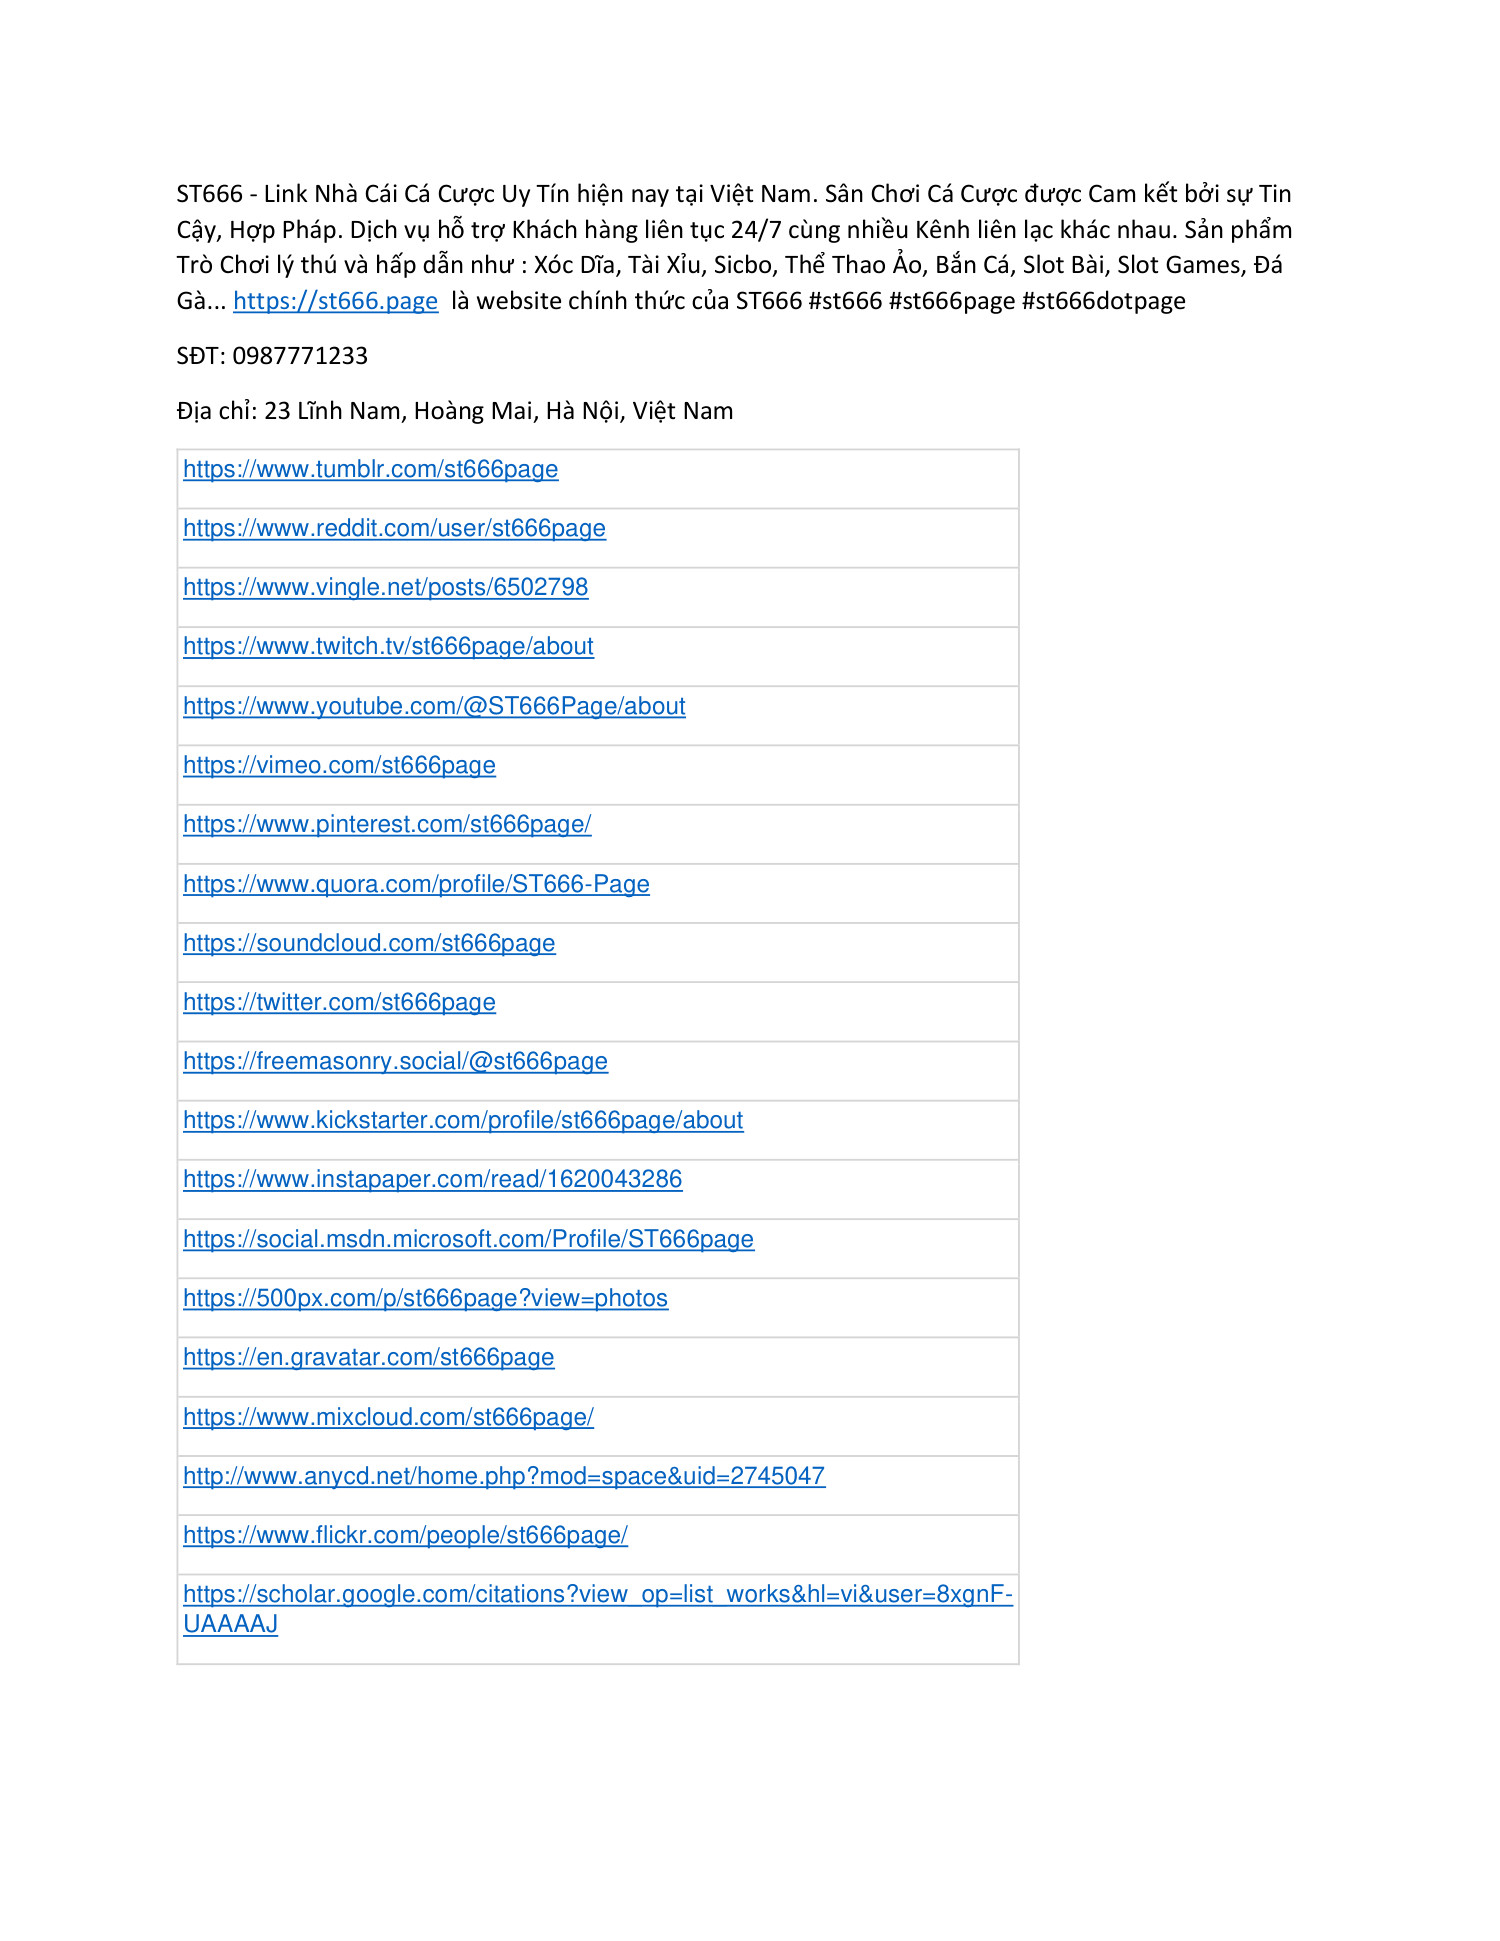Open the Vingle posts link
Image resolution: width=1500 pixels, height=1941 pixels.
pos(385,587)
